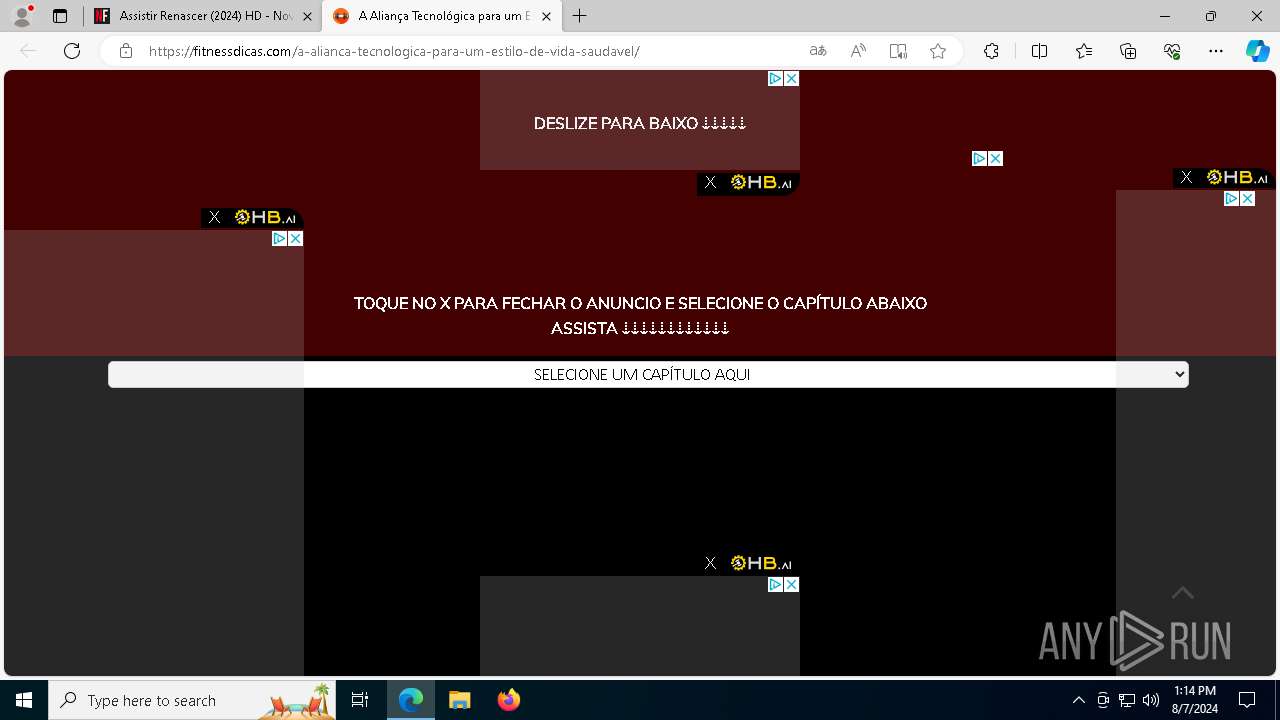This screenshot has height=720, width=1280.
Task: Open Edge Settings and more menu
Action: 1216,51
